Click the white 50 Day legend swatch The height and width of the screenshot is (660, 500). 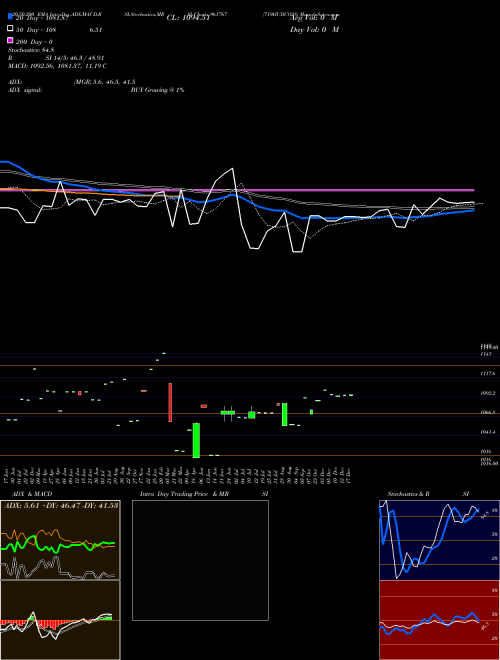10,29
